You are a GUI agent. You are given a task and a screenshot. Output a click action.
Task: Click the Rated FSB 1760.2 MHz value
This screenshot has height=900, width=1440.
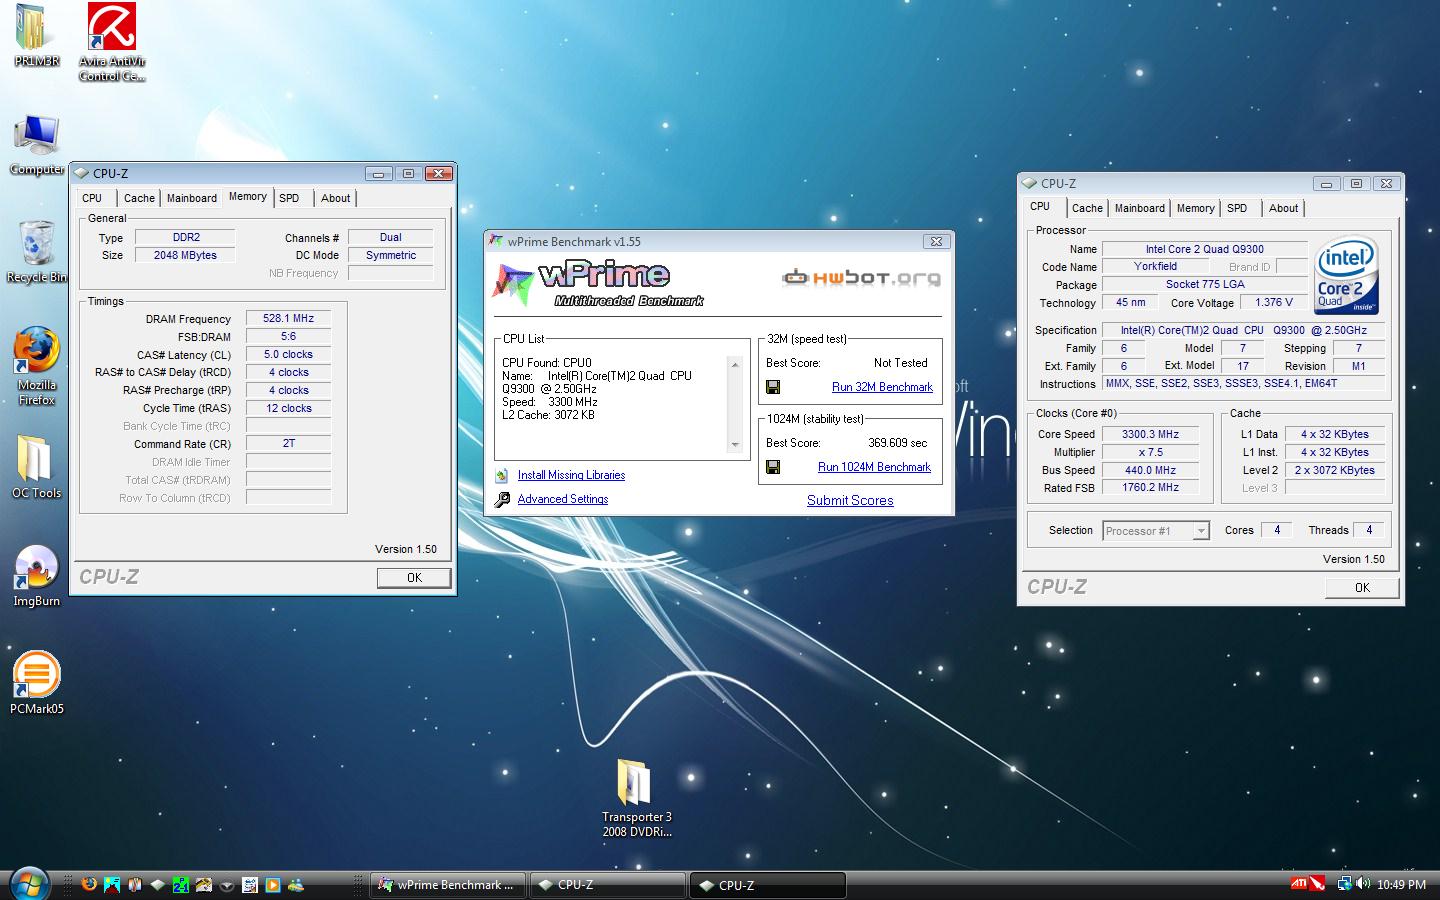1150,488
